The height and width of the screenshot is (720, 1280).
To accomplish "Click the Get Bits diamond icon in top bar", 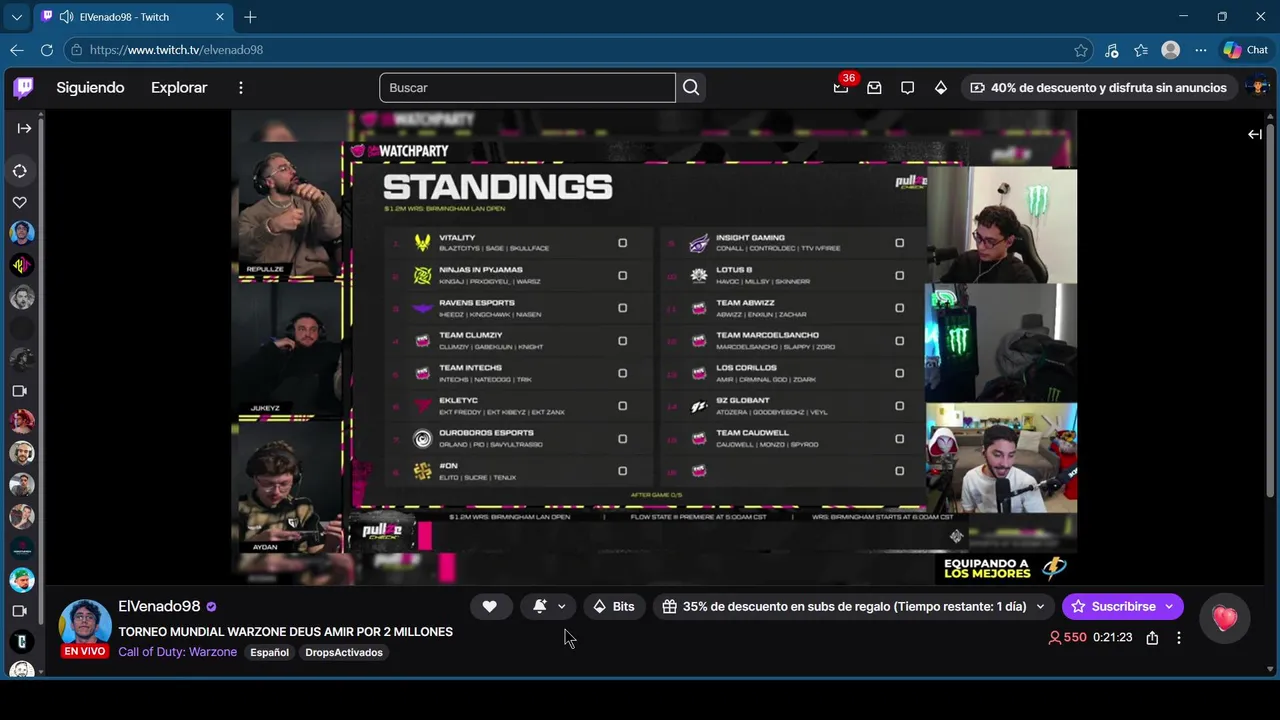I will click(940, 88).
